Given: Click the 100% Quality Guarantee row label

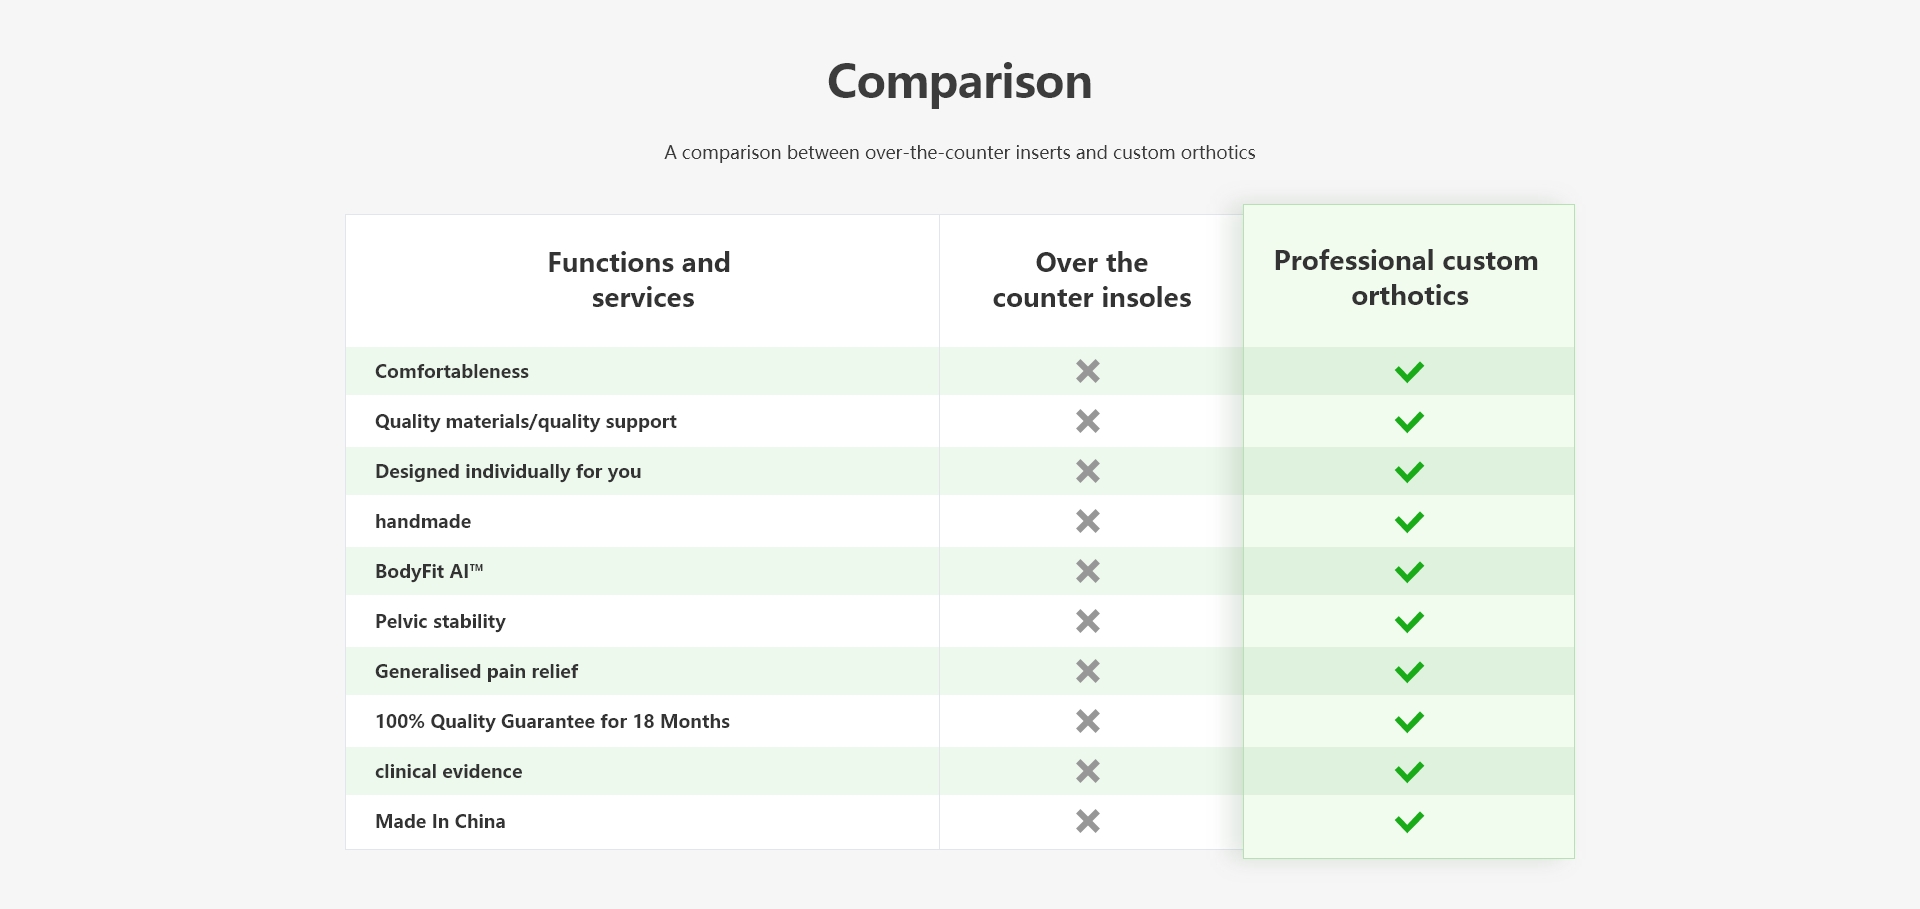Looking at the screenshot, I should tap(552, 721).
